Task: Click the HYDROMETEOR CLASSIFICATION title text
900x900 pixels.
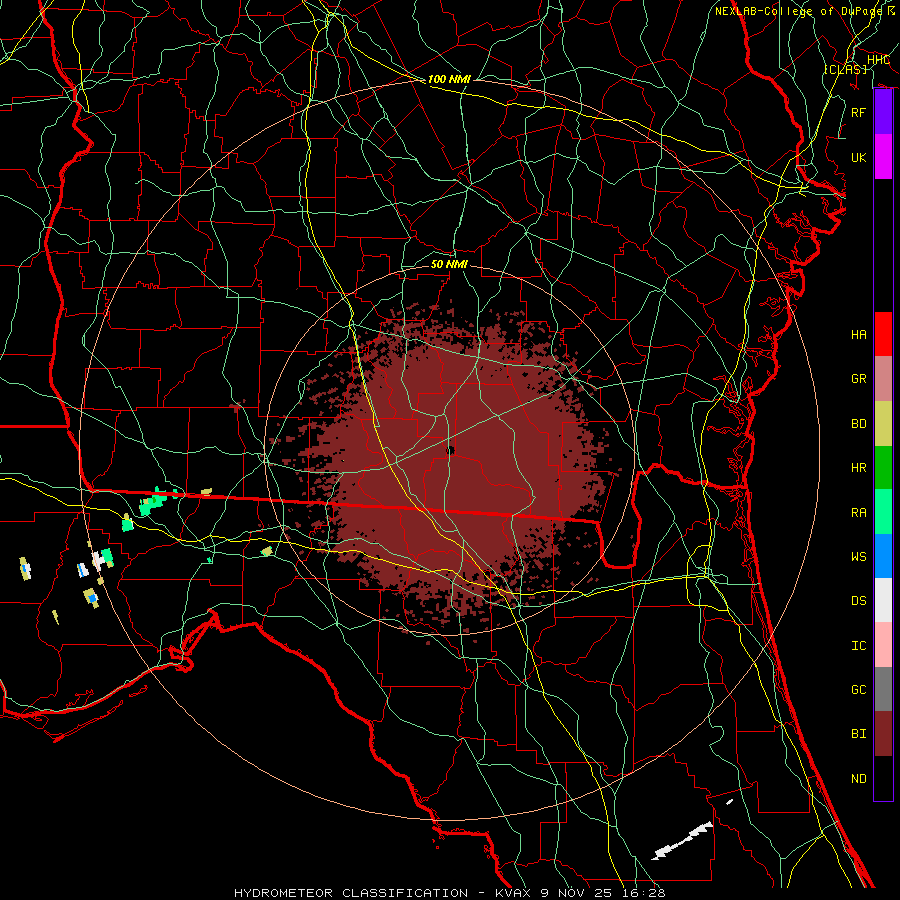Action: pyautogui.click(x=351, y=893)
